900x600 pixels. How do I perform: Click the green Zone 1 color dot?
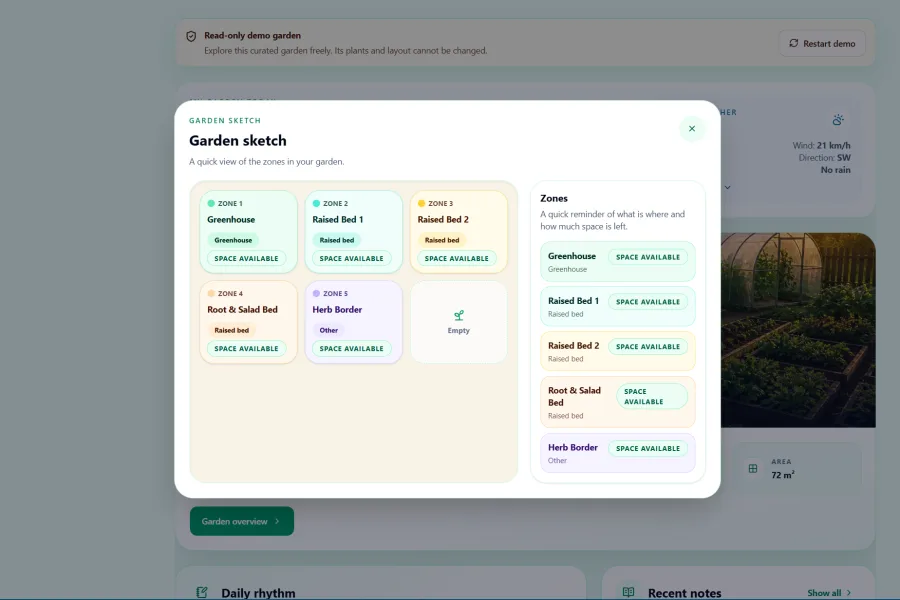pyautogui.click(x=211, y=203)
